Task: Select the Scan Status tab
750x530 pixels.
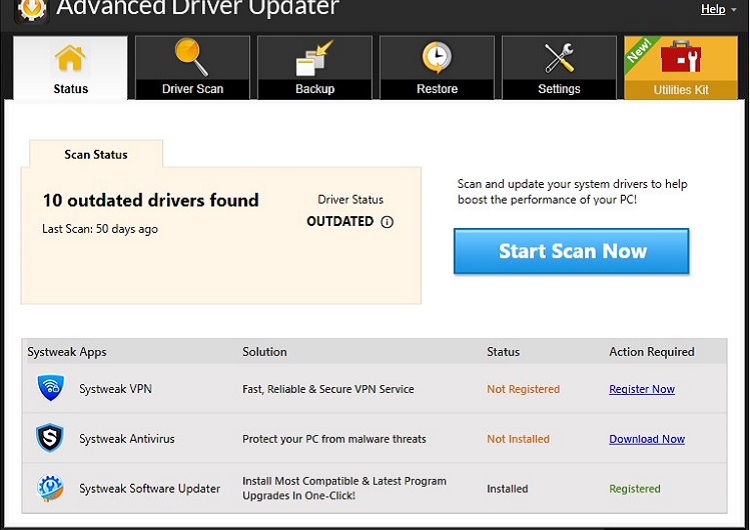Action: (96, 154)
